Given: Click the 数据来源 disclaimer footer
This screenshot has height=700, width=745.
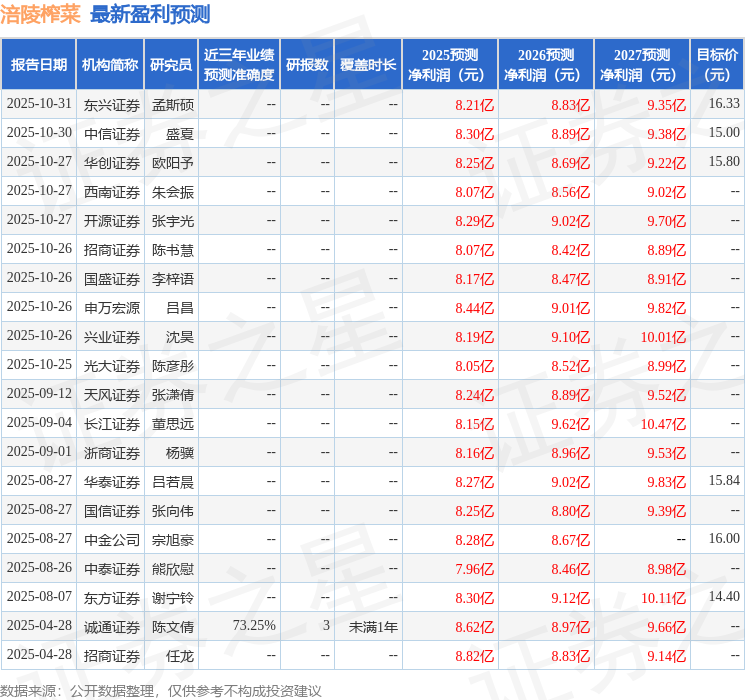Looking at the screenshot, I should coord(161,690).
